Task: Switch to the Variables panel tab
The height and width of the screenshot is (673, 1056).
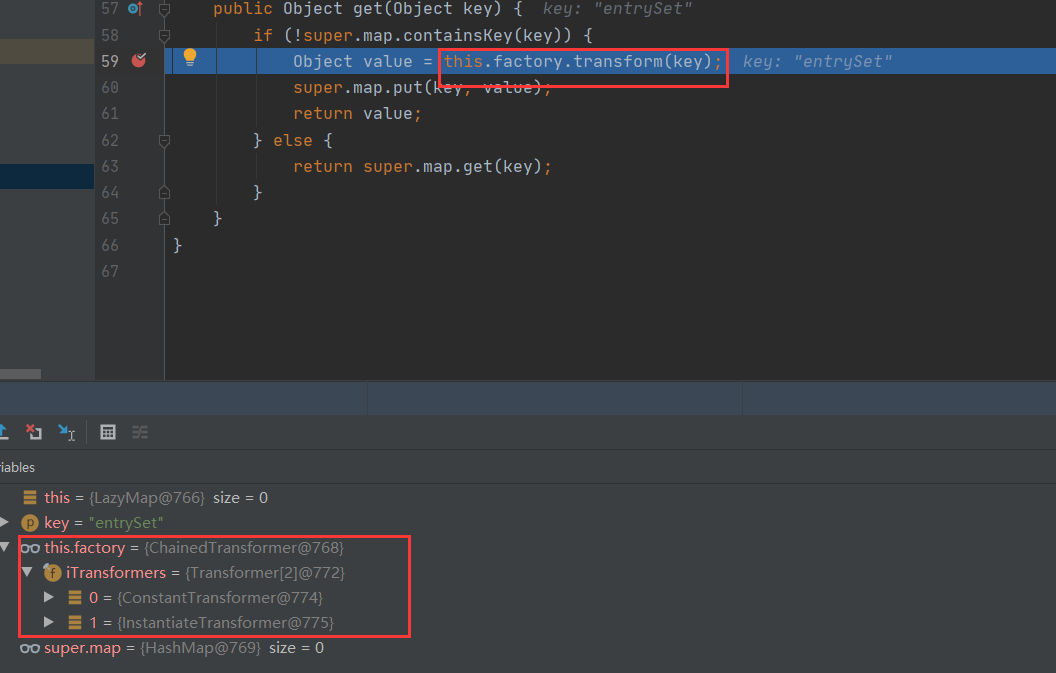Action: point(17,467)
